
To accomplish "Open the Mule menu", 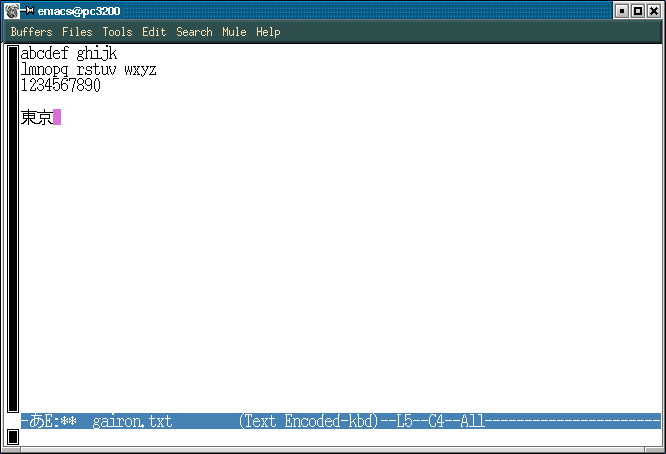I will point(234,32).
